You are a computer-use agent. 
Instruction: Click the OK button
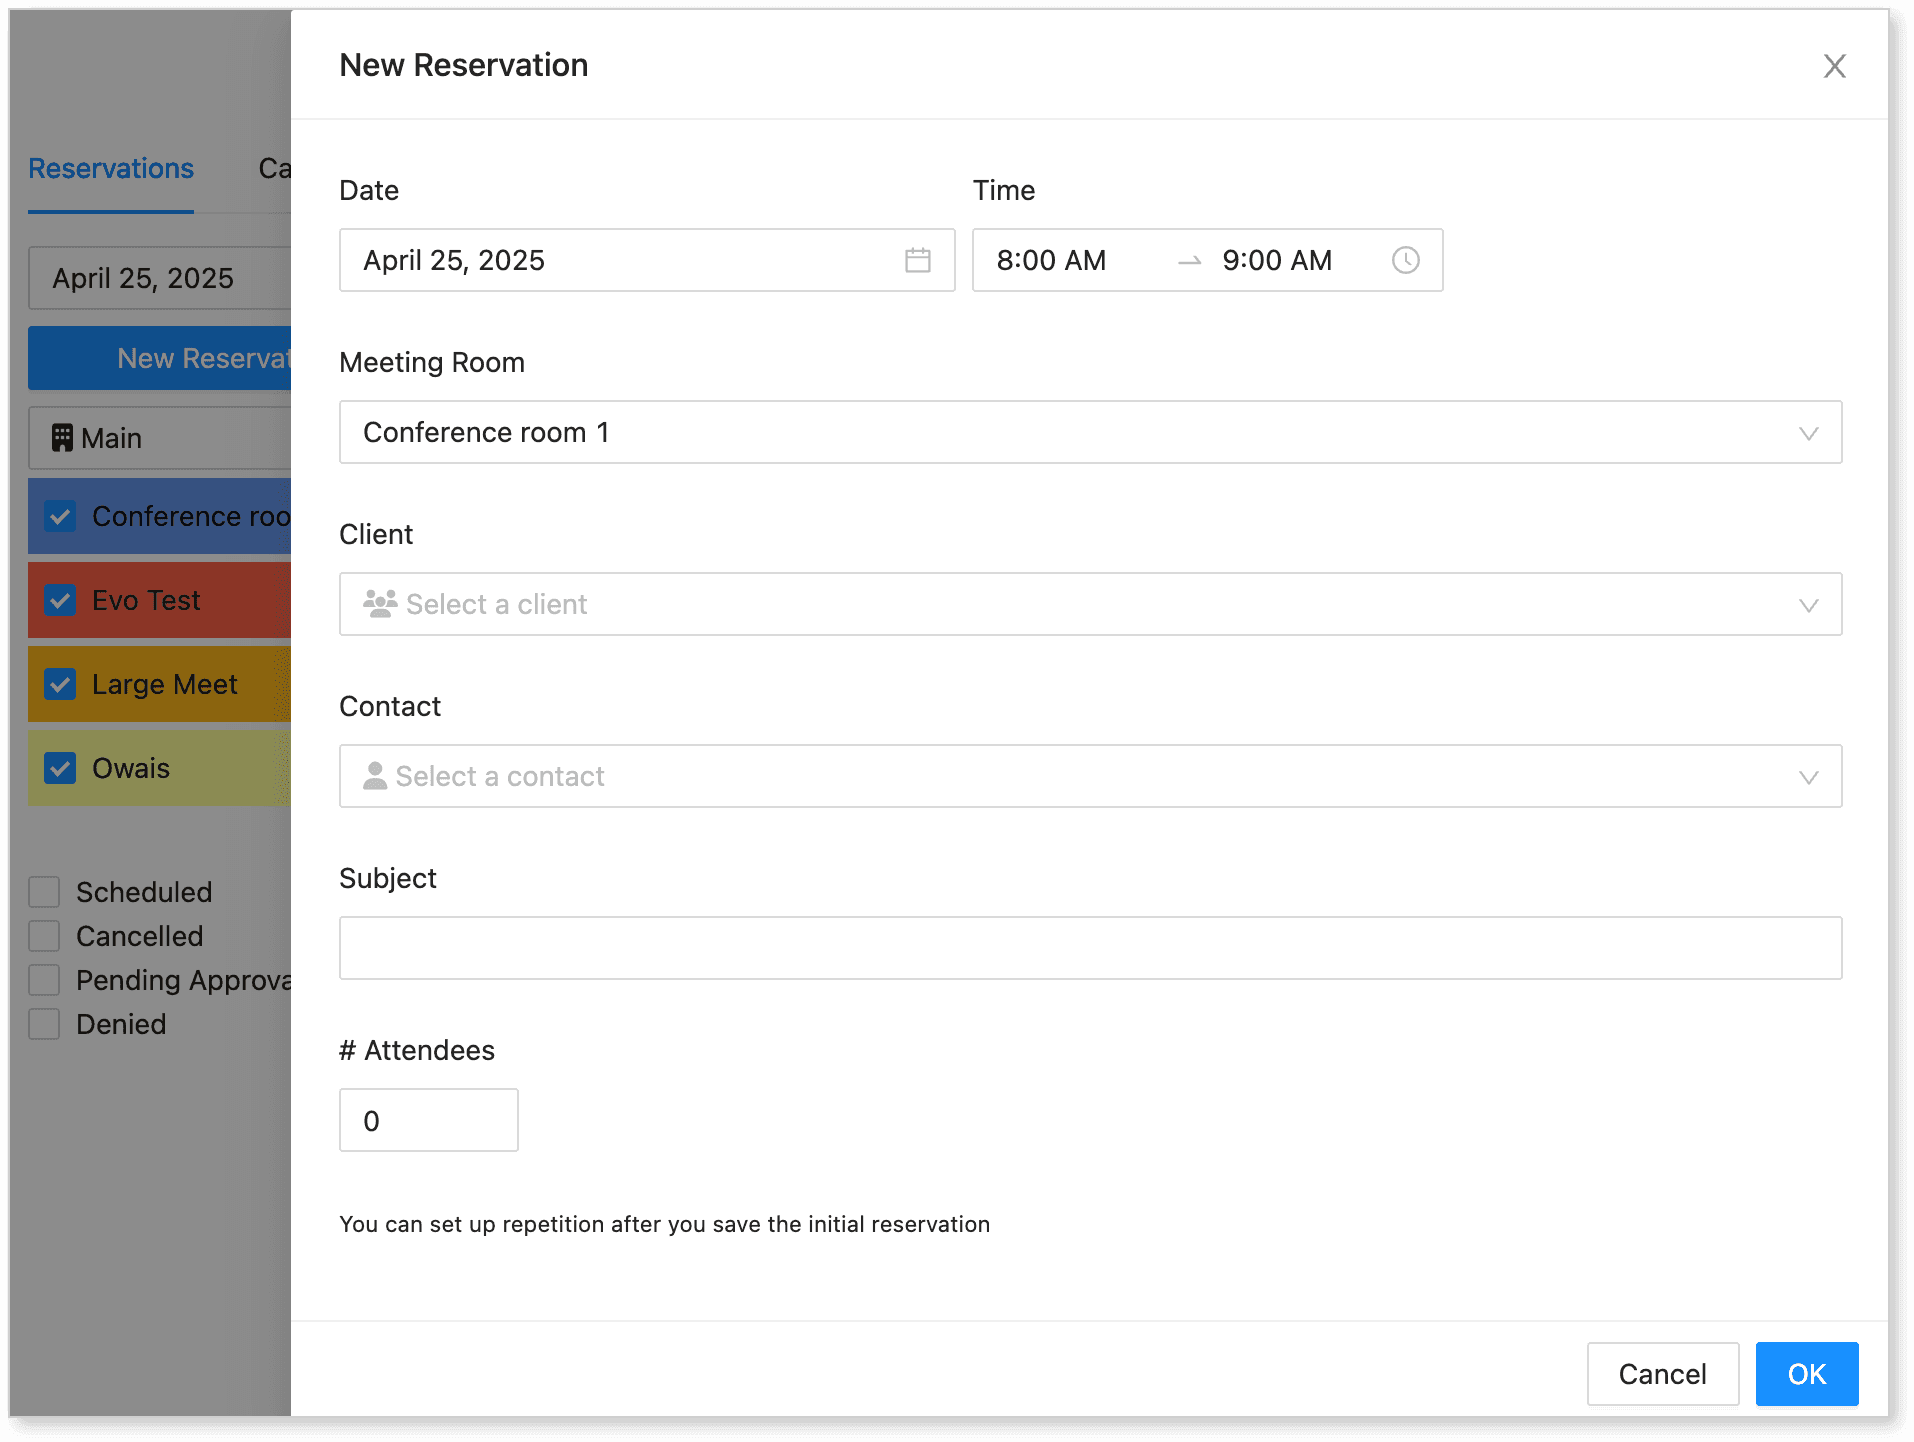click(x=1806, y=1374)
